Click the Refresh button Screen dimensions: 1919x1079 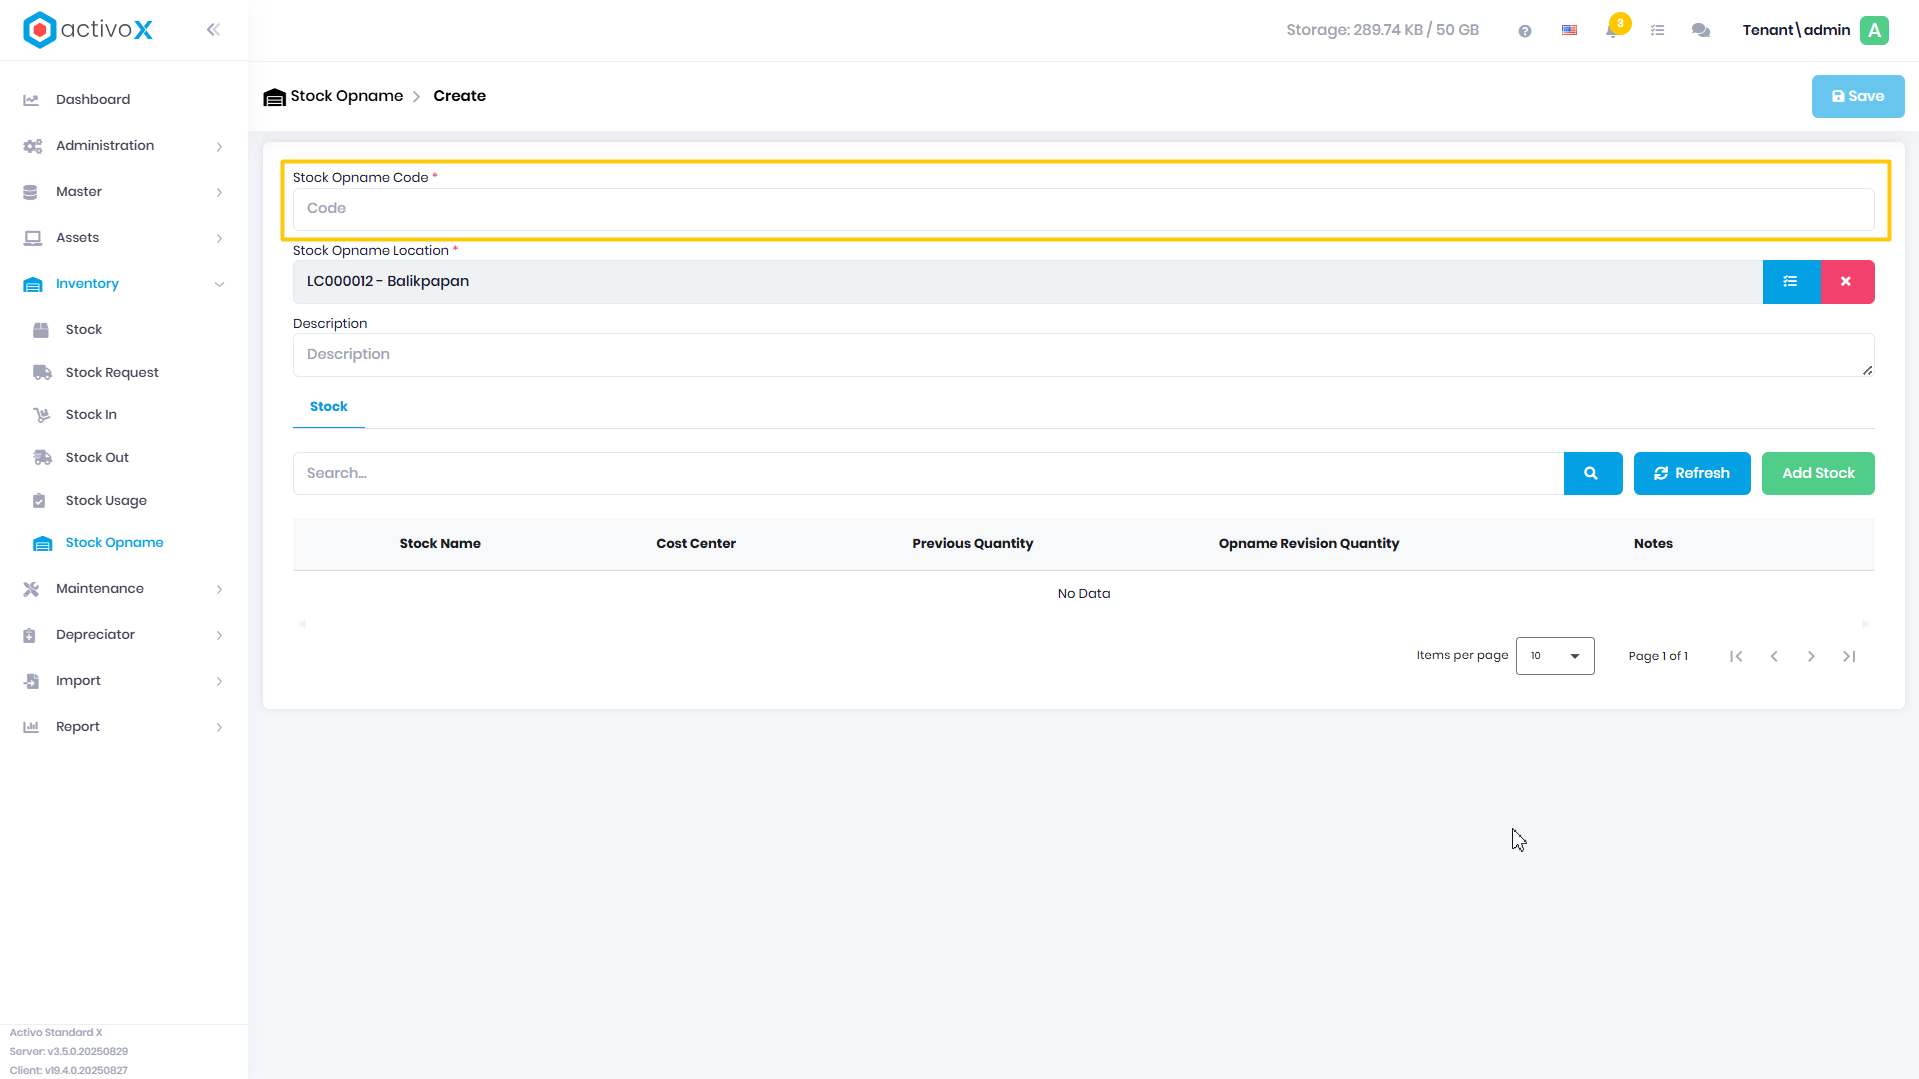tap(1692, 473)
